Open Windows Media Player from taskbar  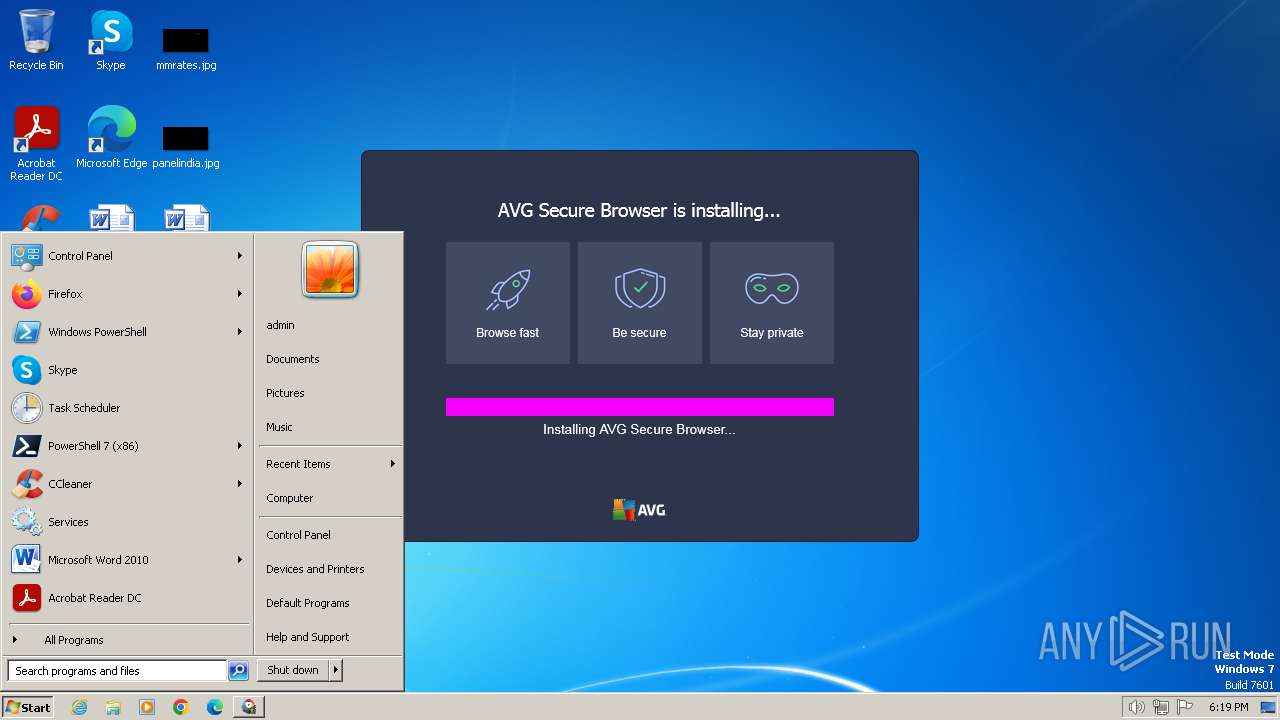click(x=147, y=707)
